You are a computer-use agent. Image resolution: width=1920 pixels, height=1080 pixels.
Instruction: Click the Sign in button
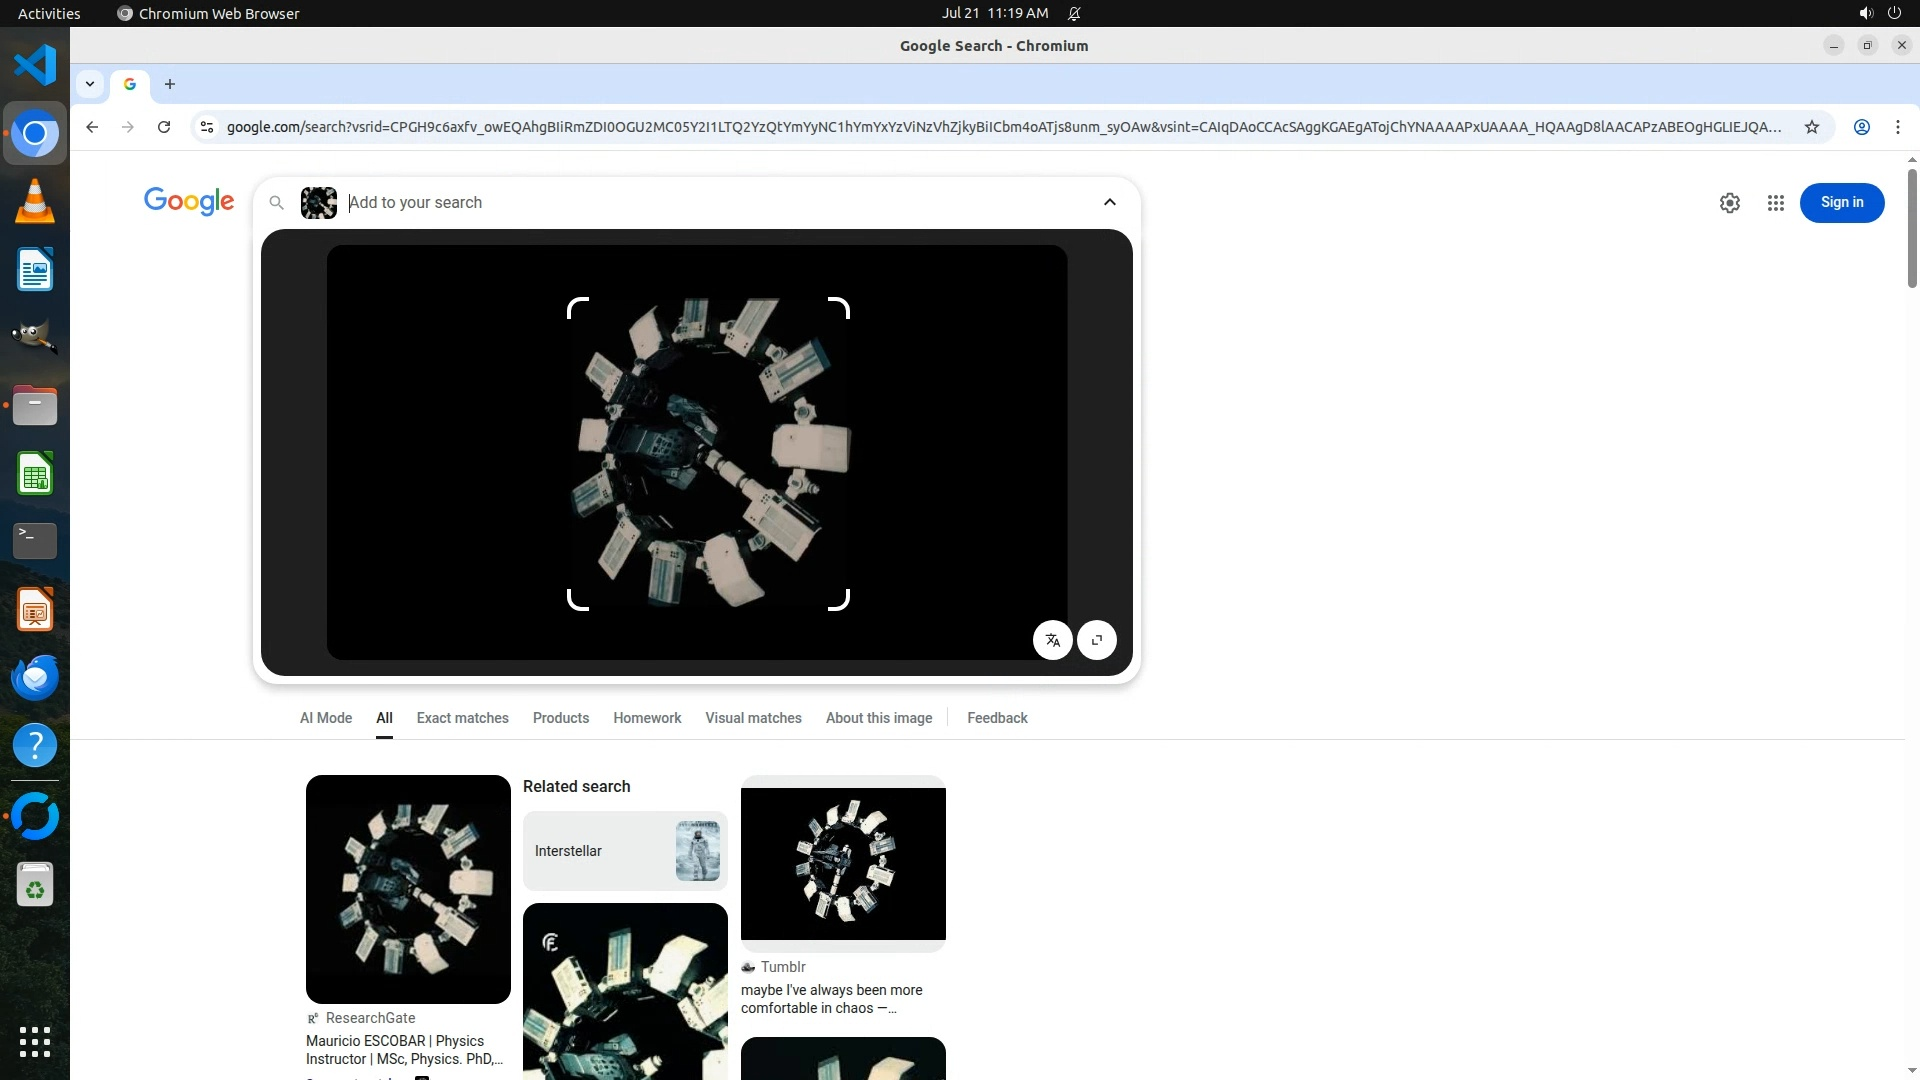[x=1841, y=203]
